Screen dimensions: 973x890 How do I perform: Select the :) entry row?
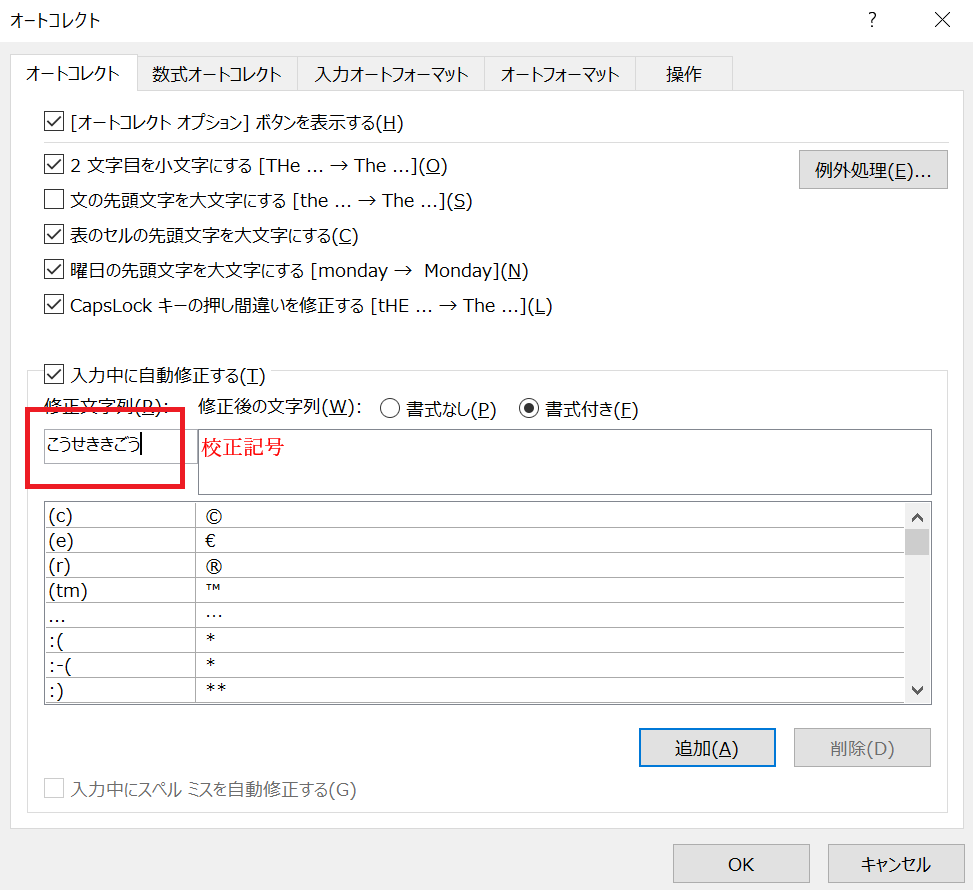pos(475,690)
